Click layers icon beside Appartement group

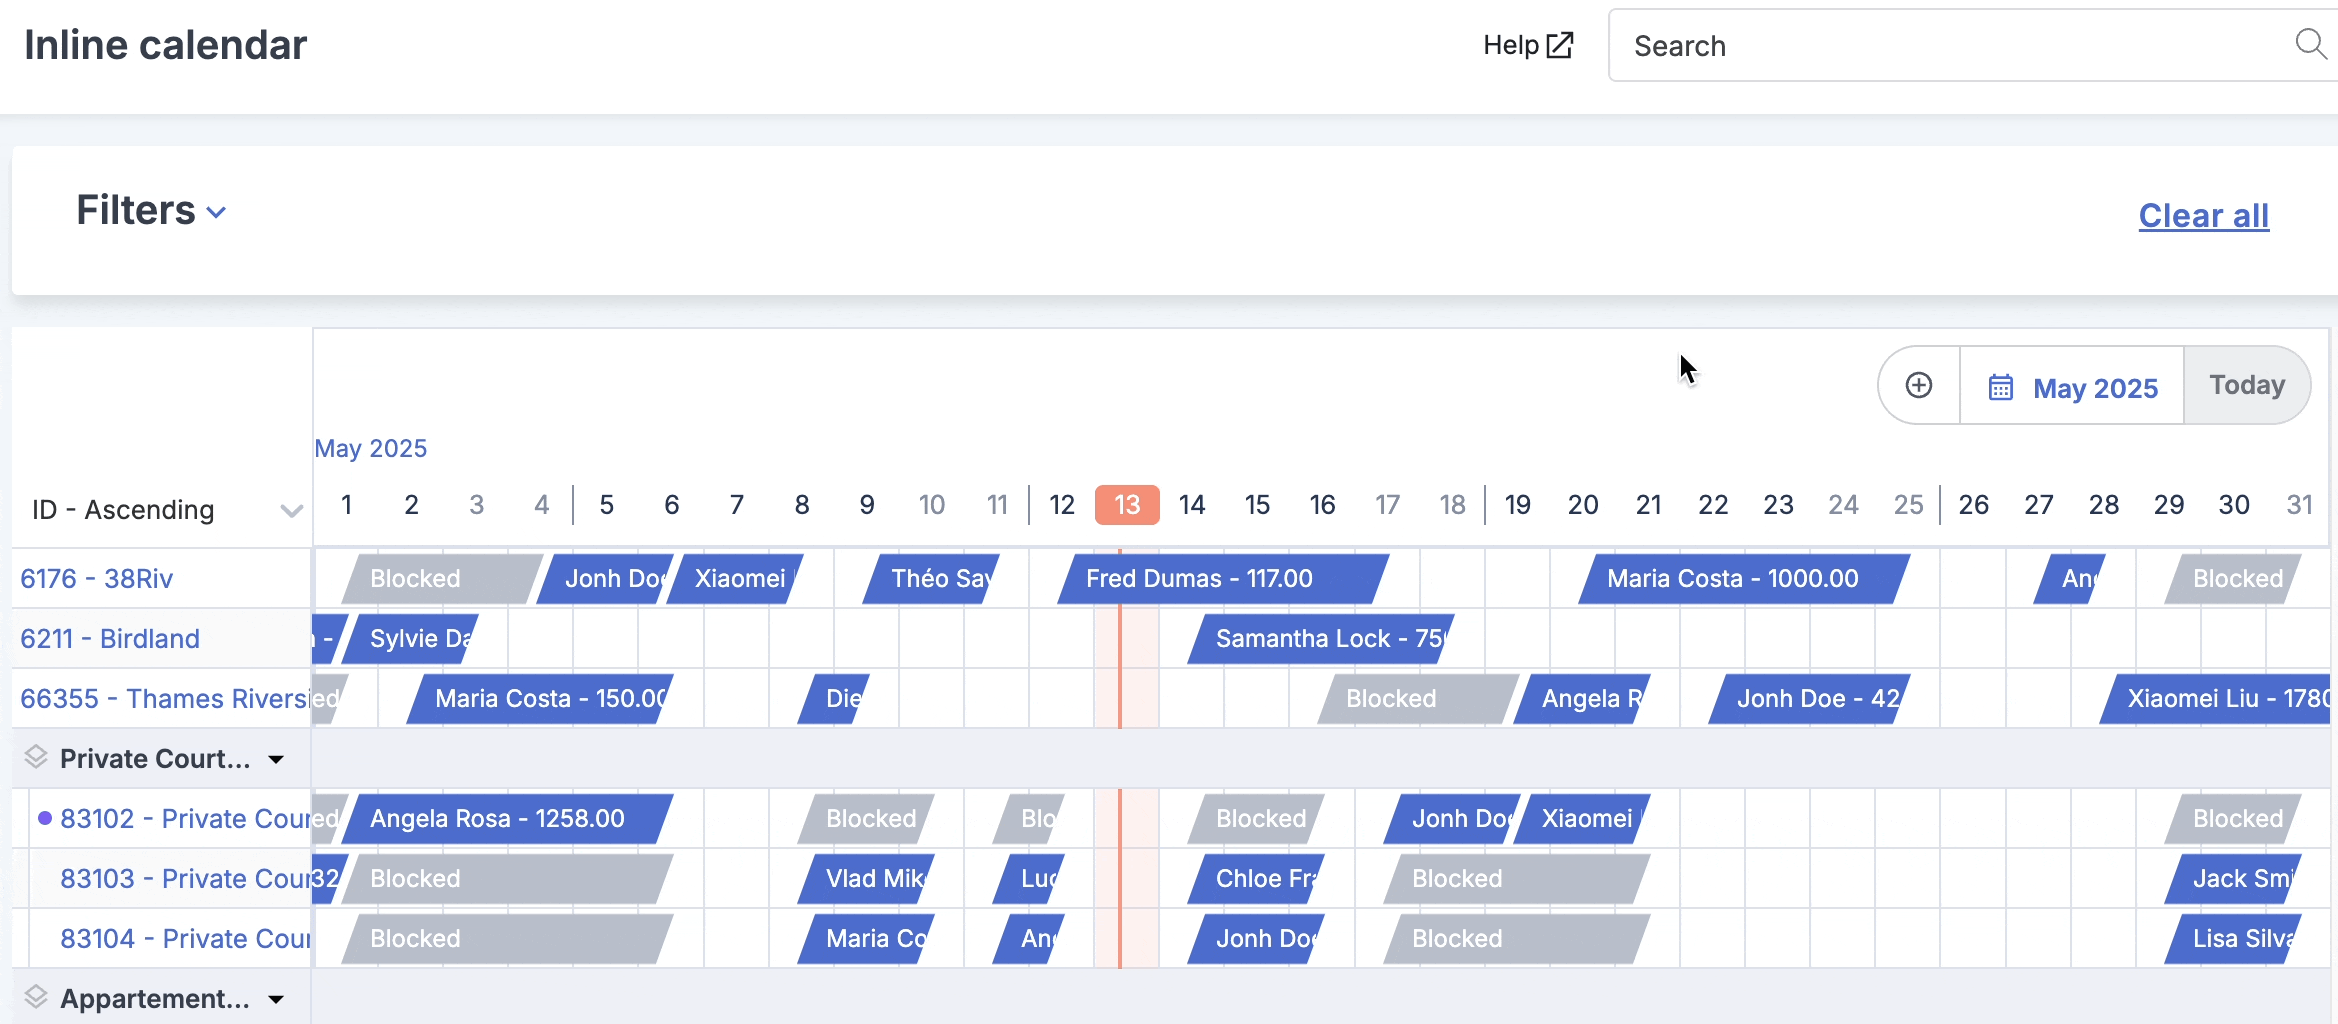pos(36,997)
